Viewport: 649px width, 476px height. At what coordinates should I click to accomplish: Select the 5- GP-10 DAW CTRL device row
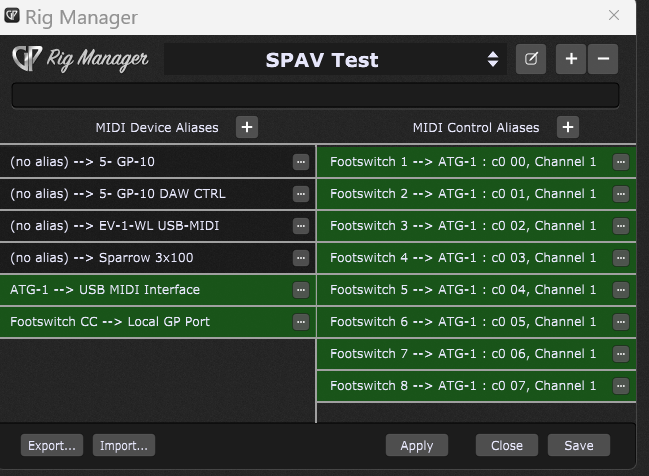[x=157, y=194]
